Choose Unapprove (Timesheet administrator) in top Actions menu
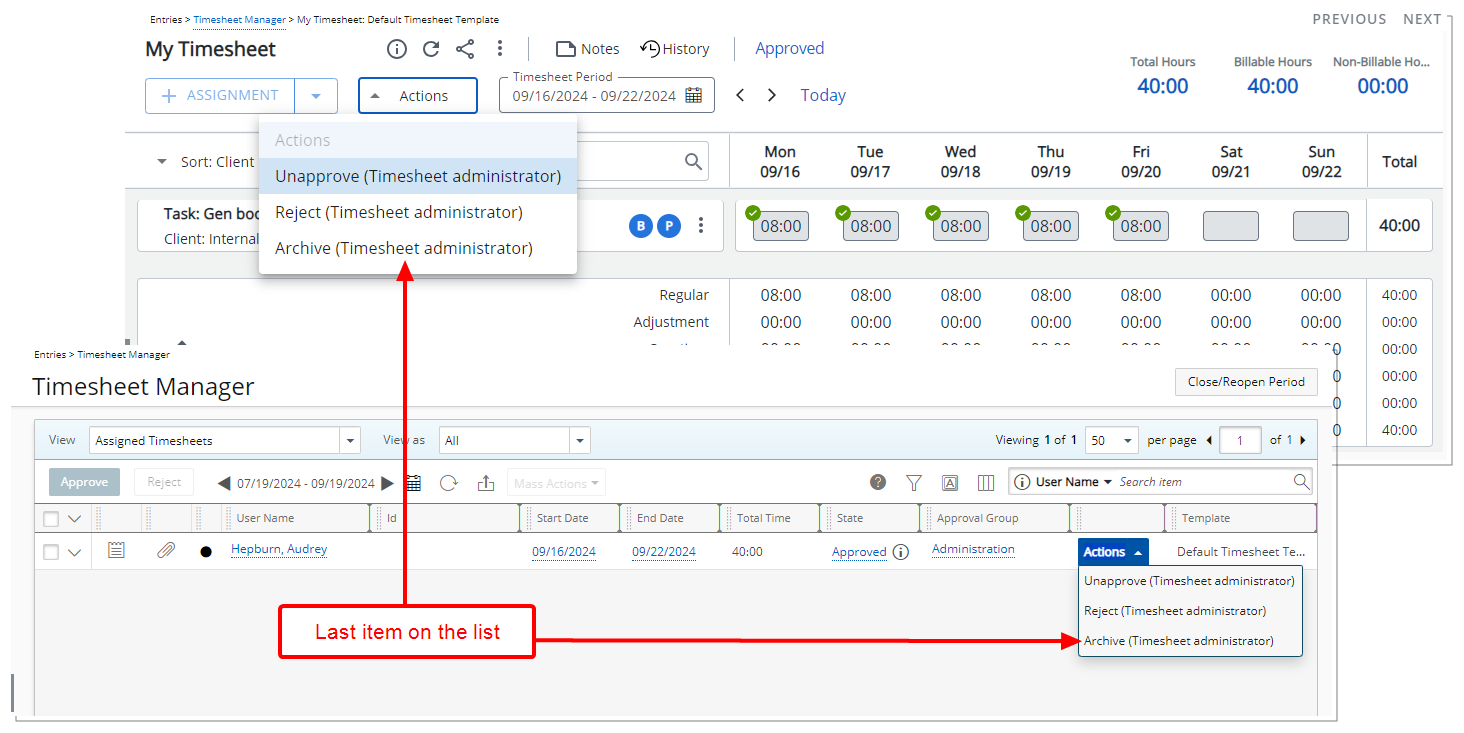Screen dimensions: 1464x733 pos(418,176)
